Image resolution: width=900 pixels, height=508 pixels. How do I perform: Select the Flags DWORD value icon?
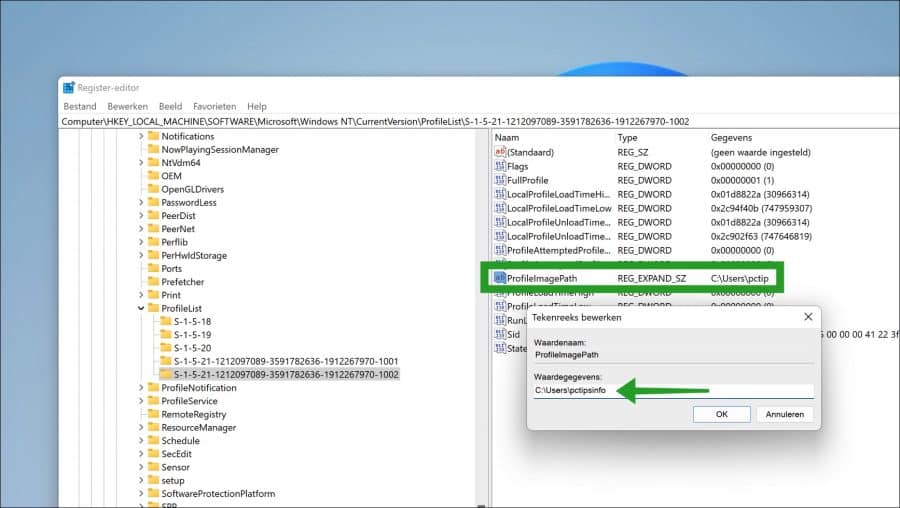(500, 166)
